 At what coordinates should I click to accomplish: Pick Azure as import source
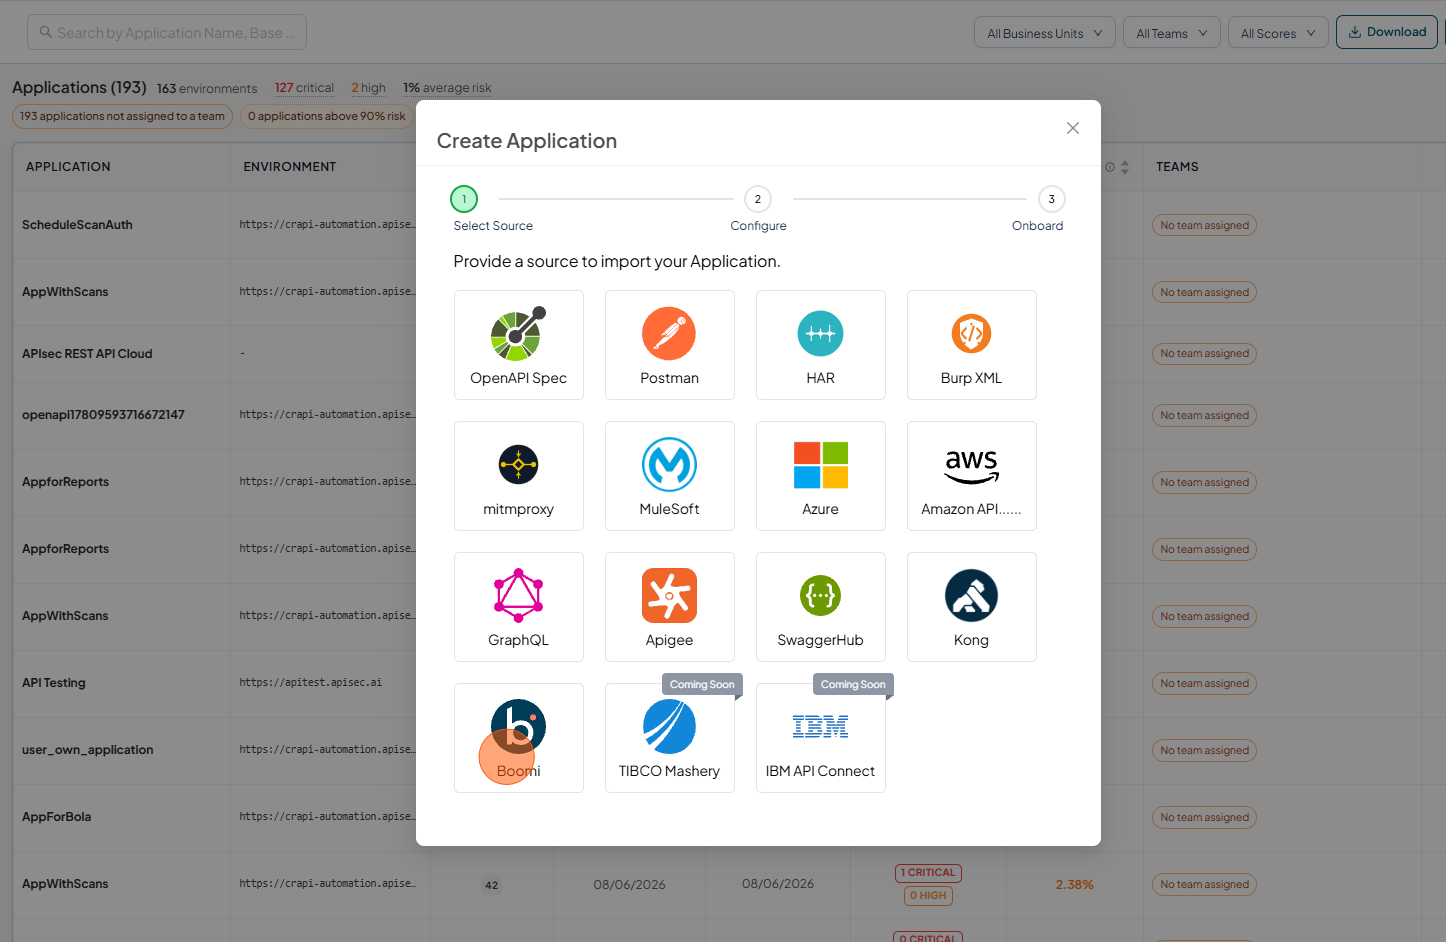click(x=821, y=476)
